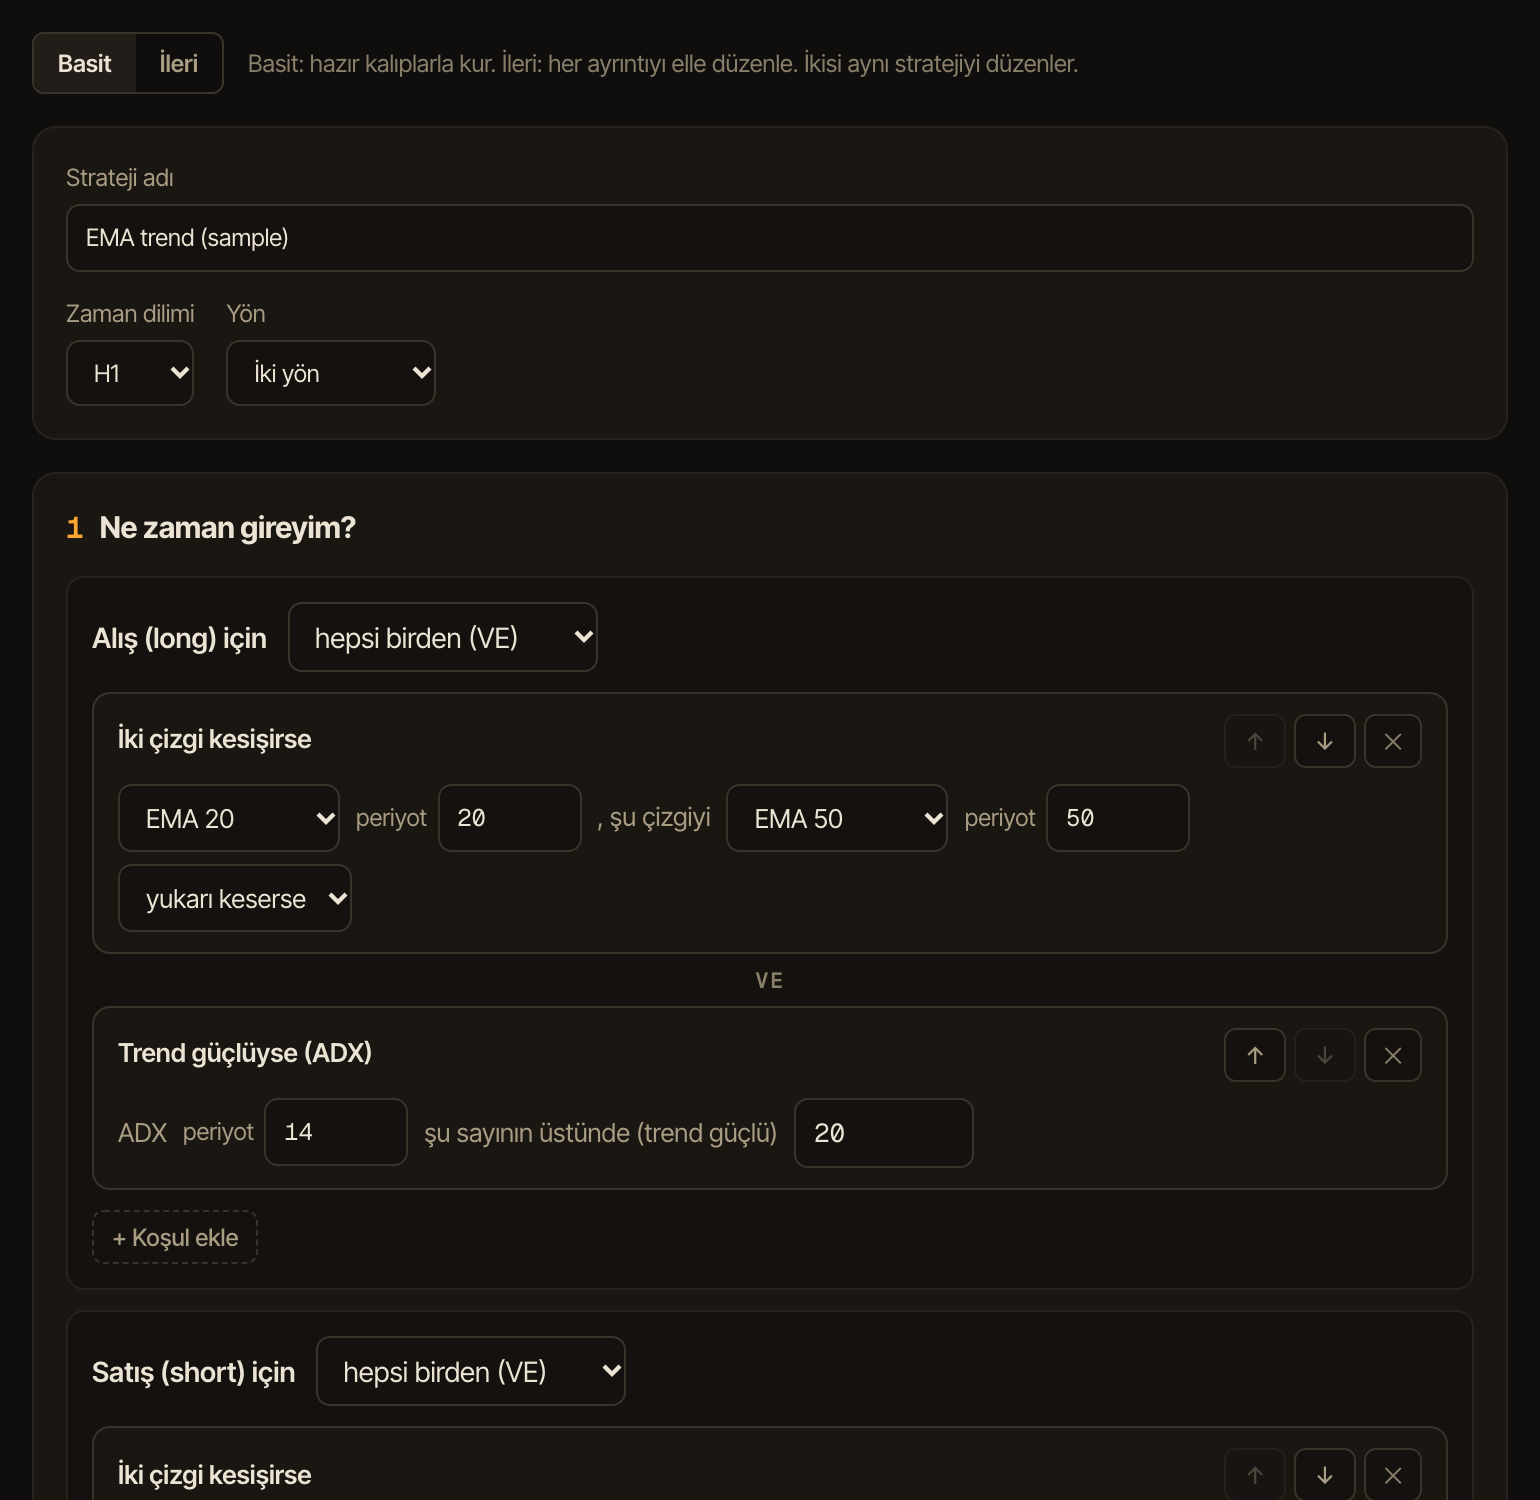Open the EMA 20 line selector
This screenshot has width=1540, height=1500.
[x=229, y=818]
